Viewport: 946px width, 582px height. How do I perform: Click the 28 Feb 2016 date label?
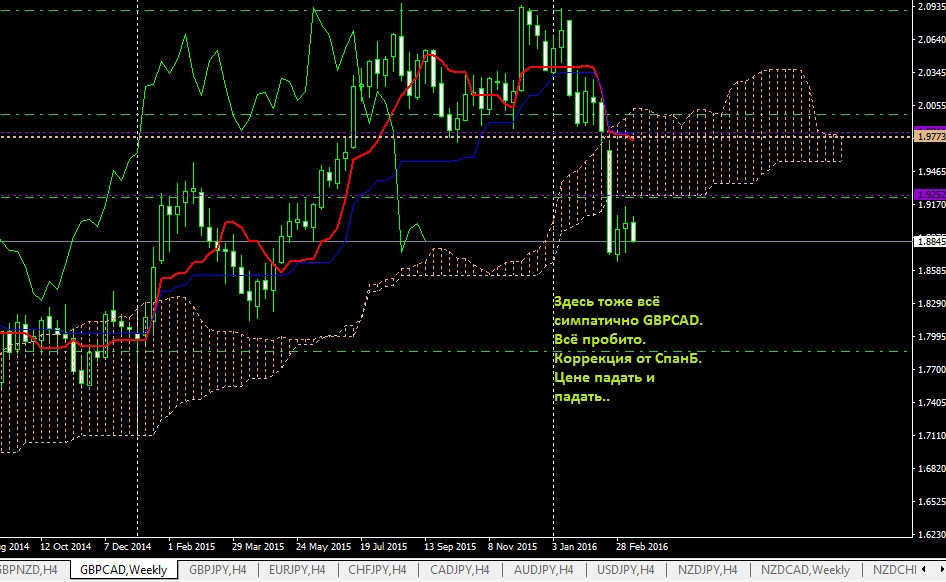[x=642, y=546]
